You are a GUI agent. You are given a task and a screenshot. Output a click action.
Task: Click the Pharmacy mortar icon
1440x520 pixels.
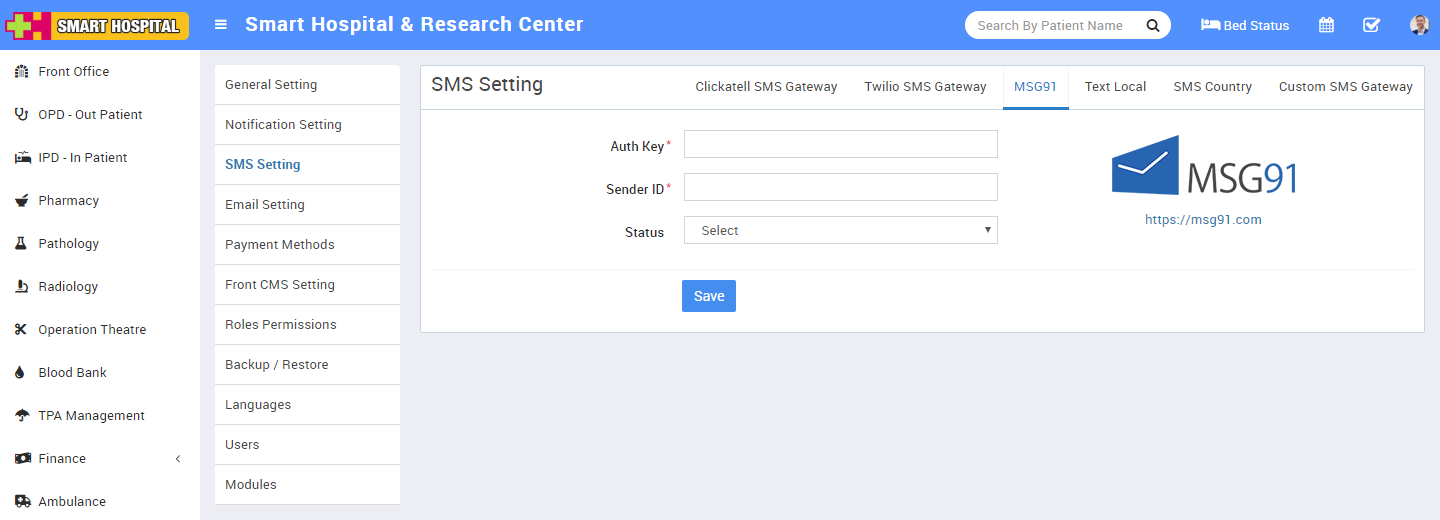21,201
